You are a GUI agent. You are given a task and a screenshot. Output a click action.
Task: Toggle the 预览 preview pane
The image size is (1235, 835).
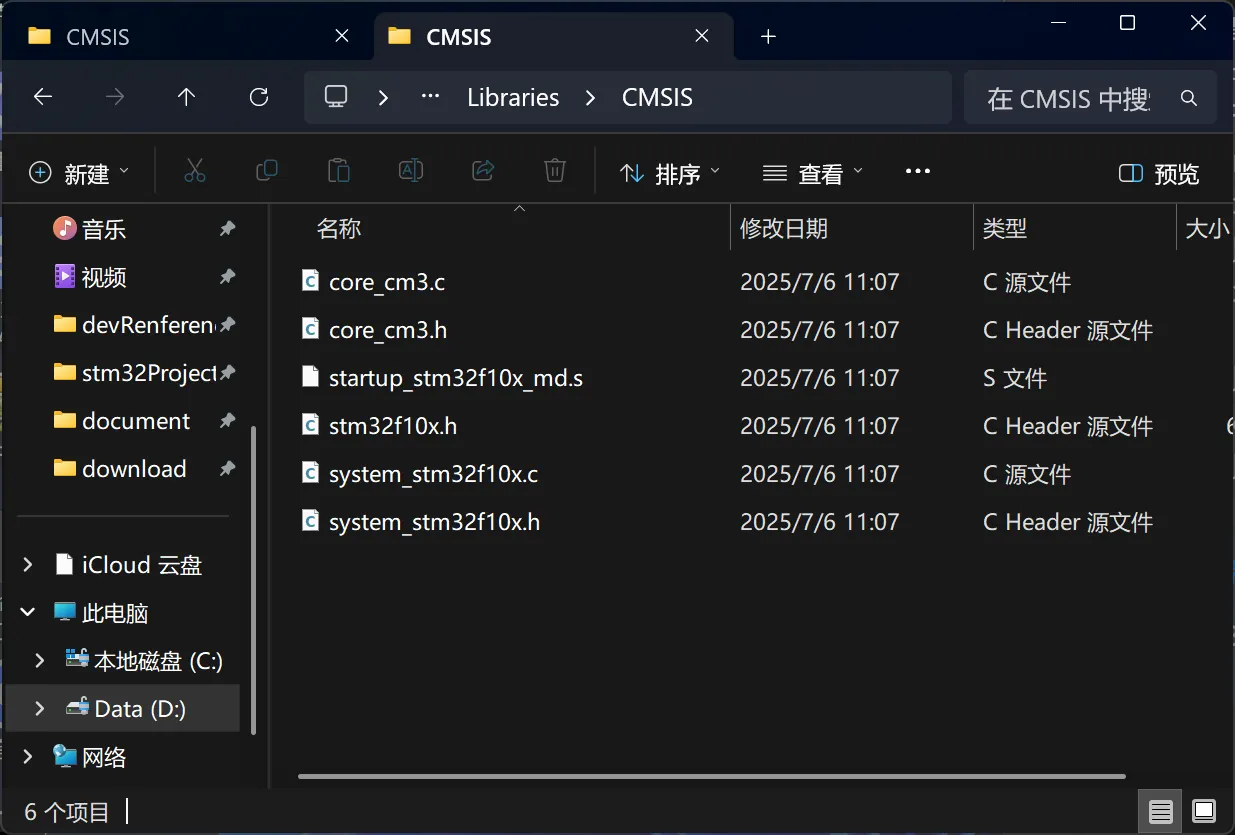(x=1158, y=174)
